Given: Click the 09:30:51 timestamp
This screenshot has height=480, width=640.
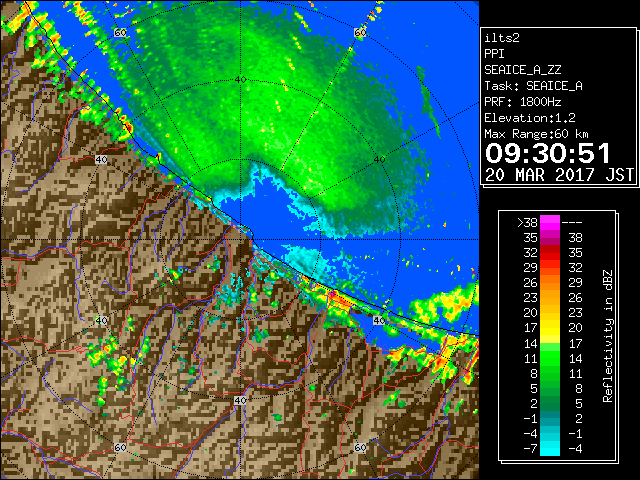Looking at the screenshot, I should pos(547,153).
